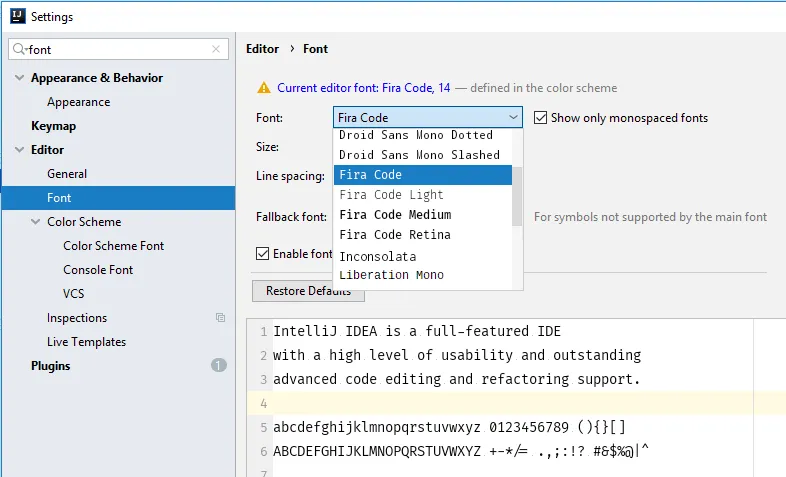
Task: Select Droid Sans Mono Dotted font
Action: [x=423, y=135]
